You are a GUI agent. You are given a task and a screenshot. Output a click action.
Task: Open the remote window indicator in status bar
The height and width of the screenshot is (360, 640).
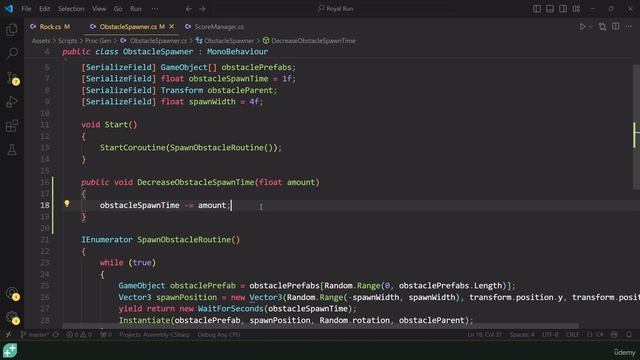click(x=8, y=334)
